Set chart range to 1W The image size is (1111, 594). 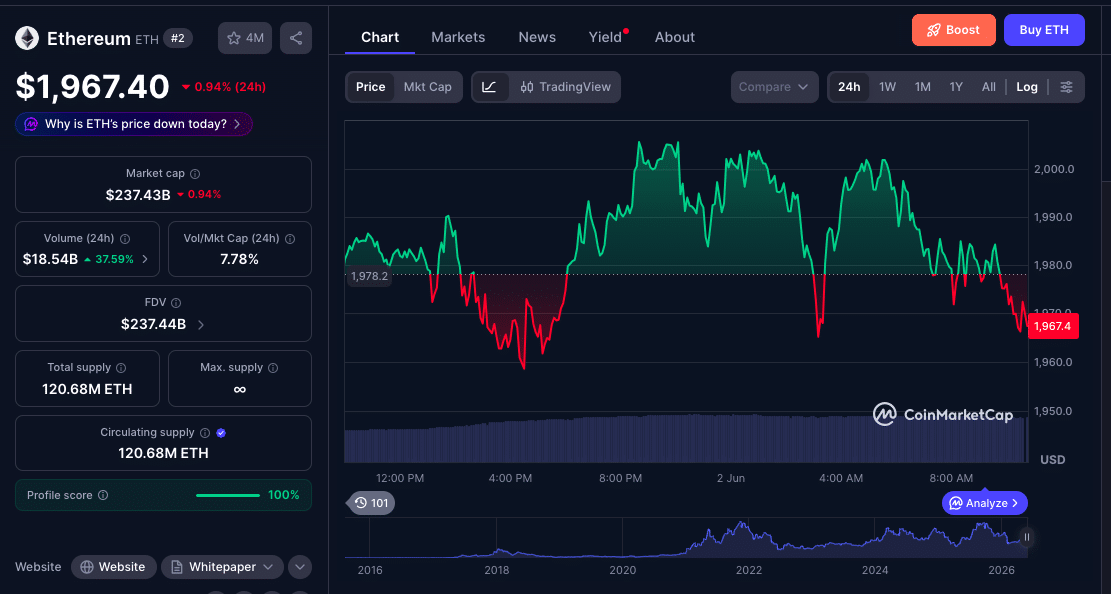coord(887,86)
